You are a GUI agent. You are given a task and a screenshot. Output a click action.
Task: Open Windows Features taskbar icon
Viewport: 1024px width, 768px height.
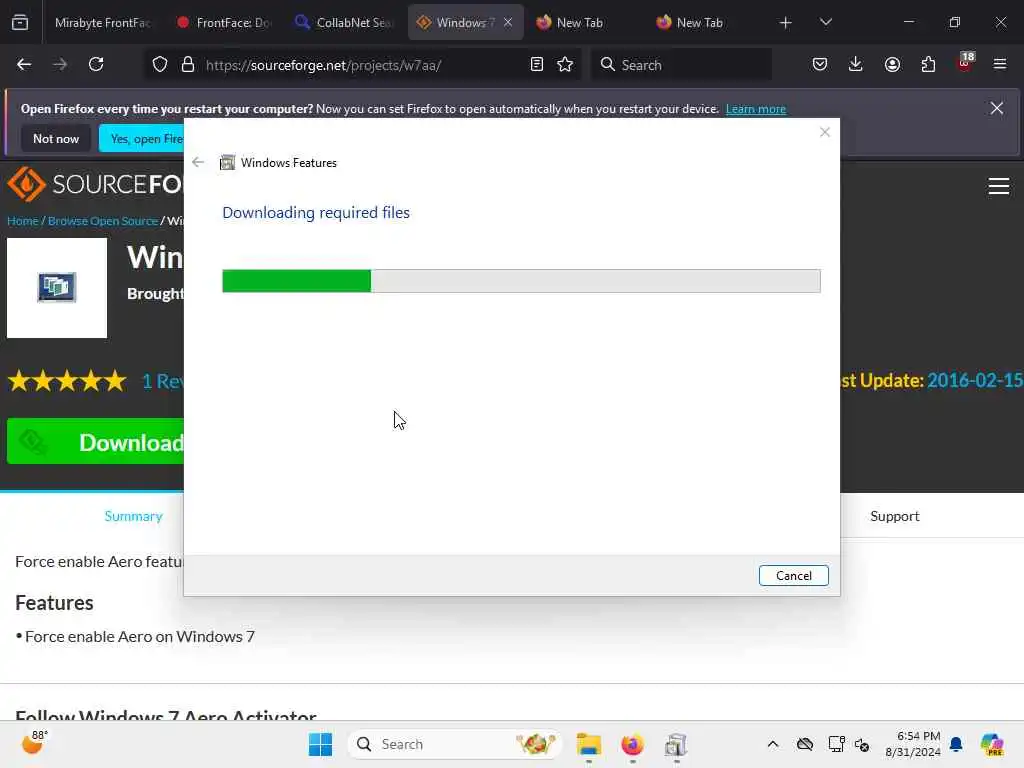[x=676, y=744]
